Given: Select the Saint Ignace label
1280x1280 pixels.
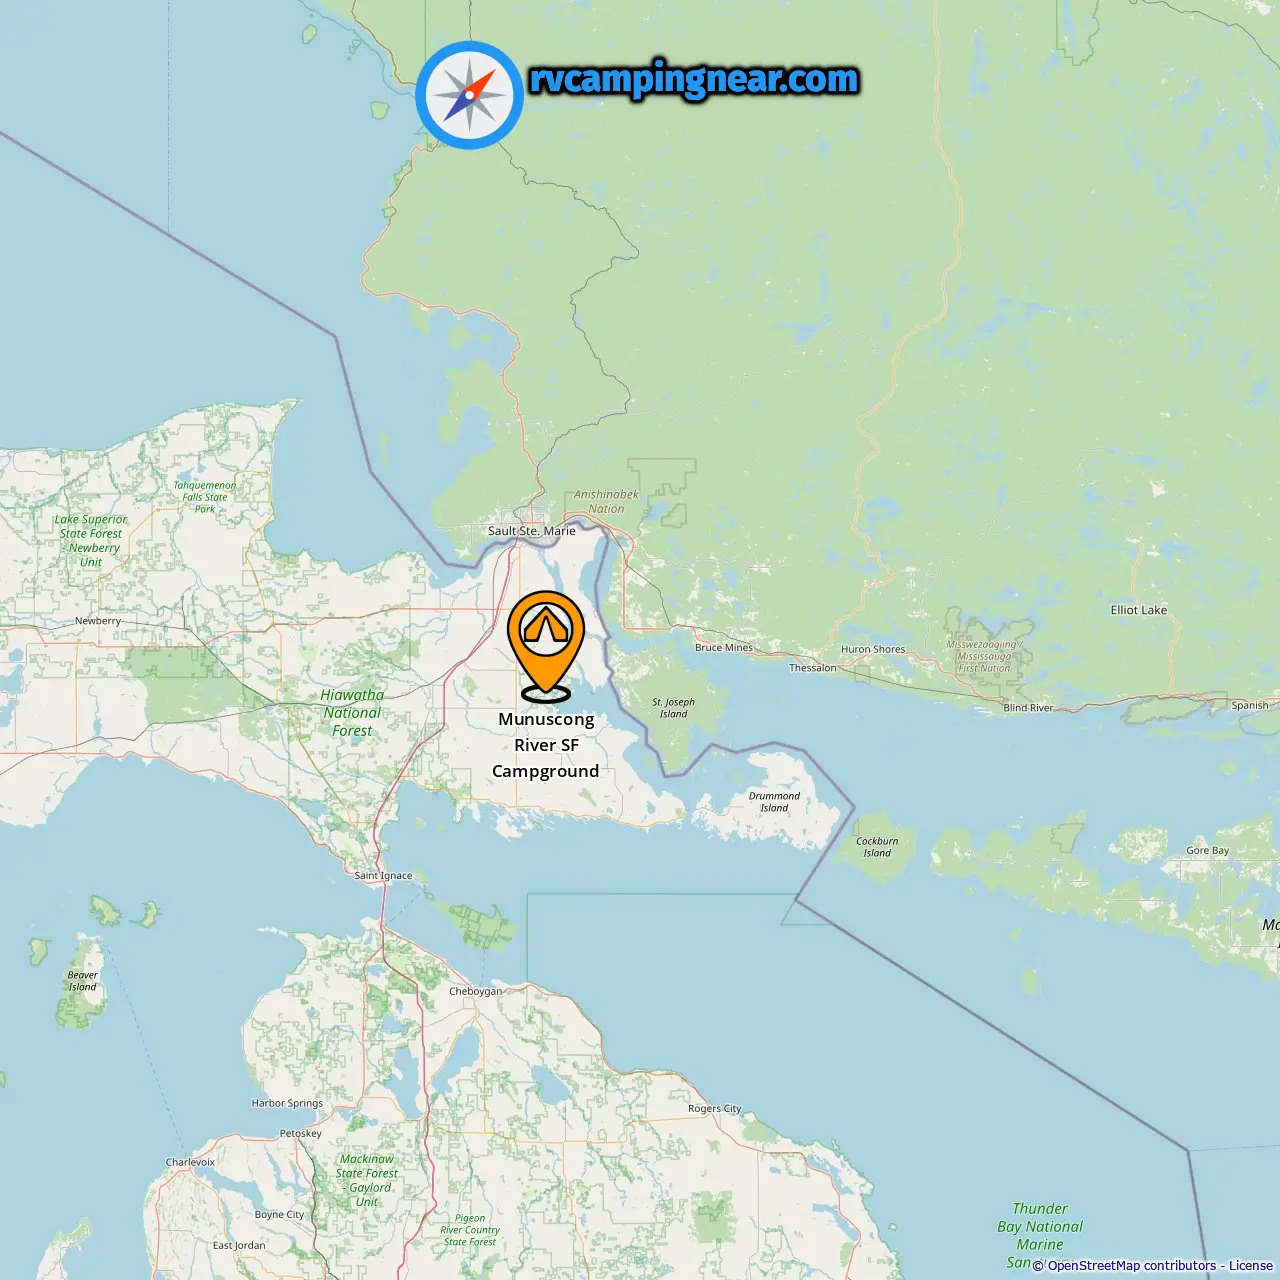Looking at the screenshot, I should tap(383, 875).
